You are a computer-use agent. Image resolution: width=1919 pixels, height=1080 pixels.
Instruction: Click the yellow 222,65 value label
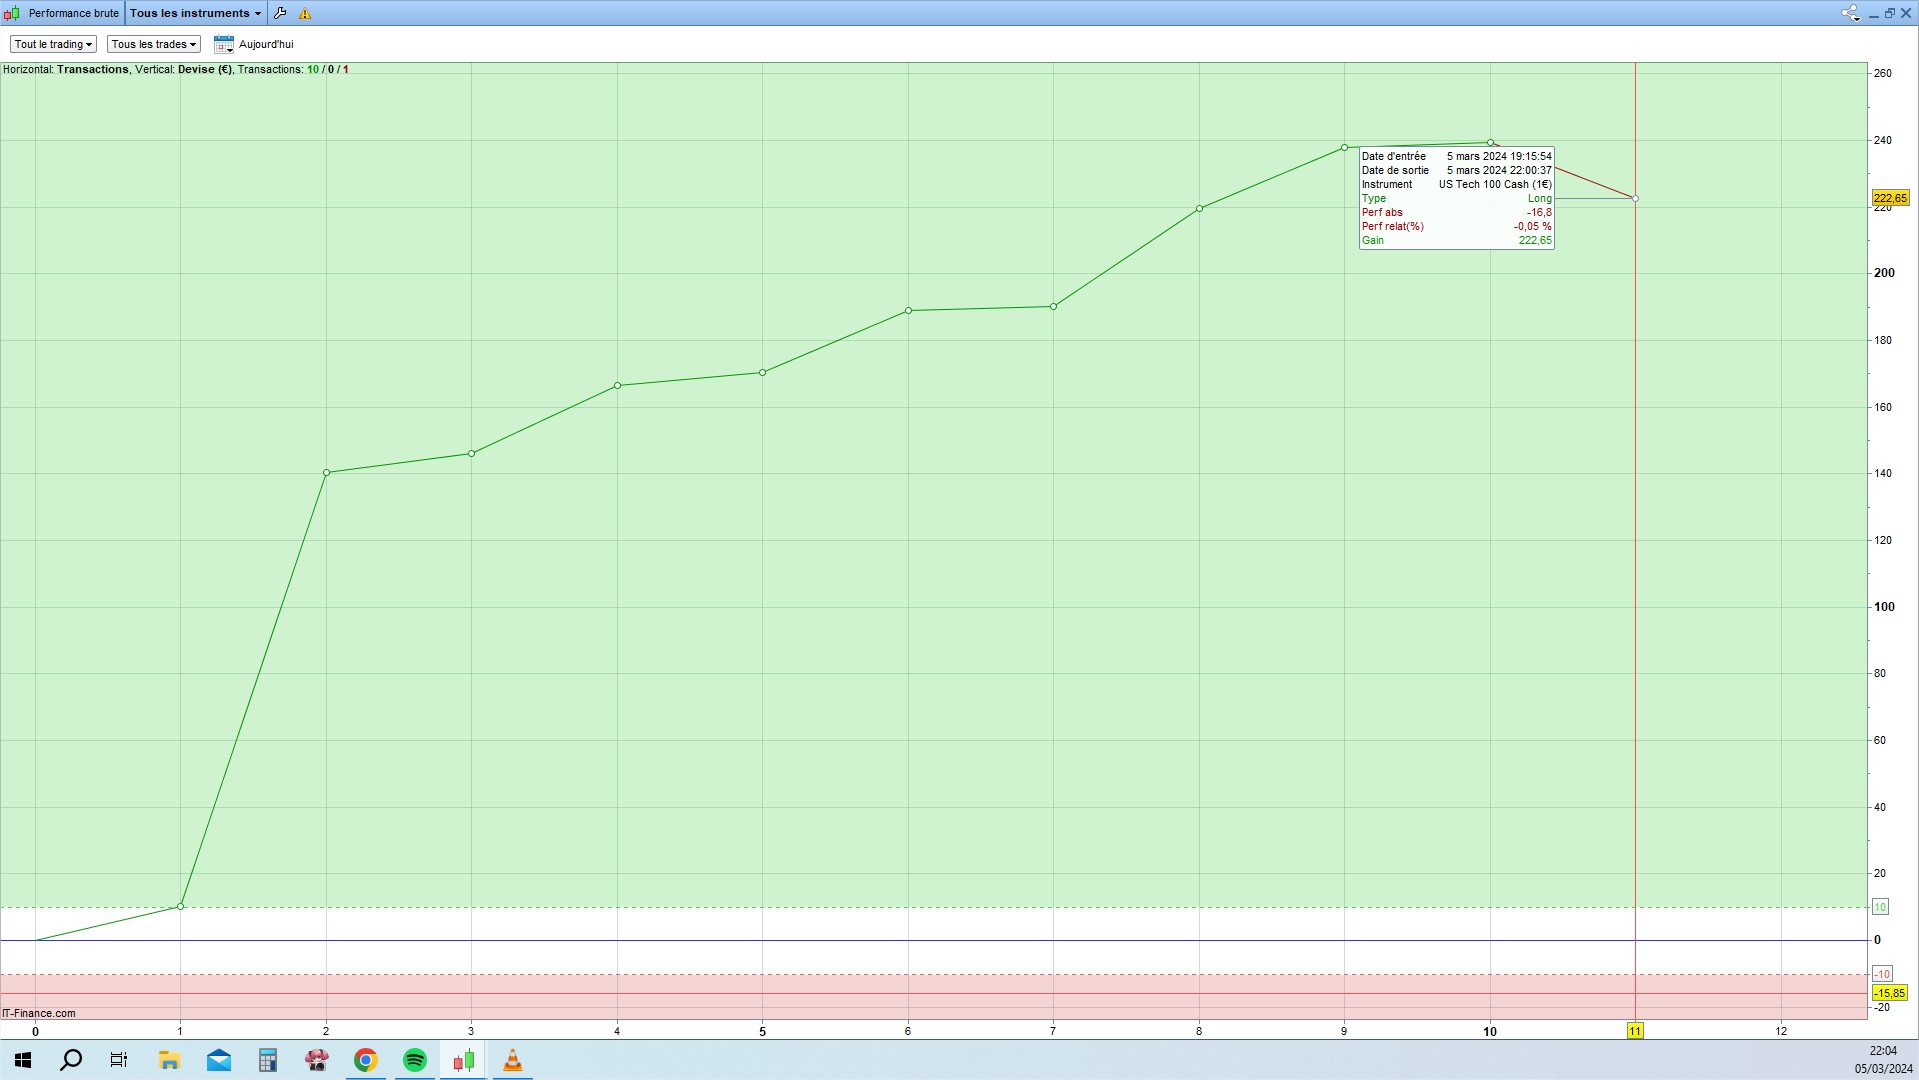pyautogui.click(x=1890, y=198)
